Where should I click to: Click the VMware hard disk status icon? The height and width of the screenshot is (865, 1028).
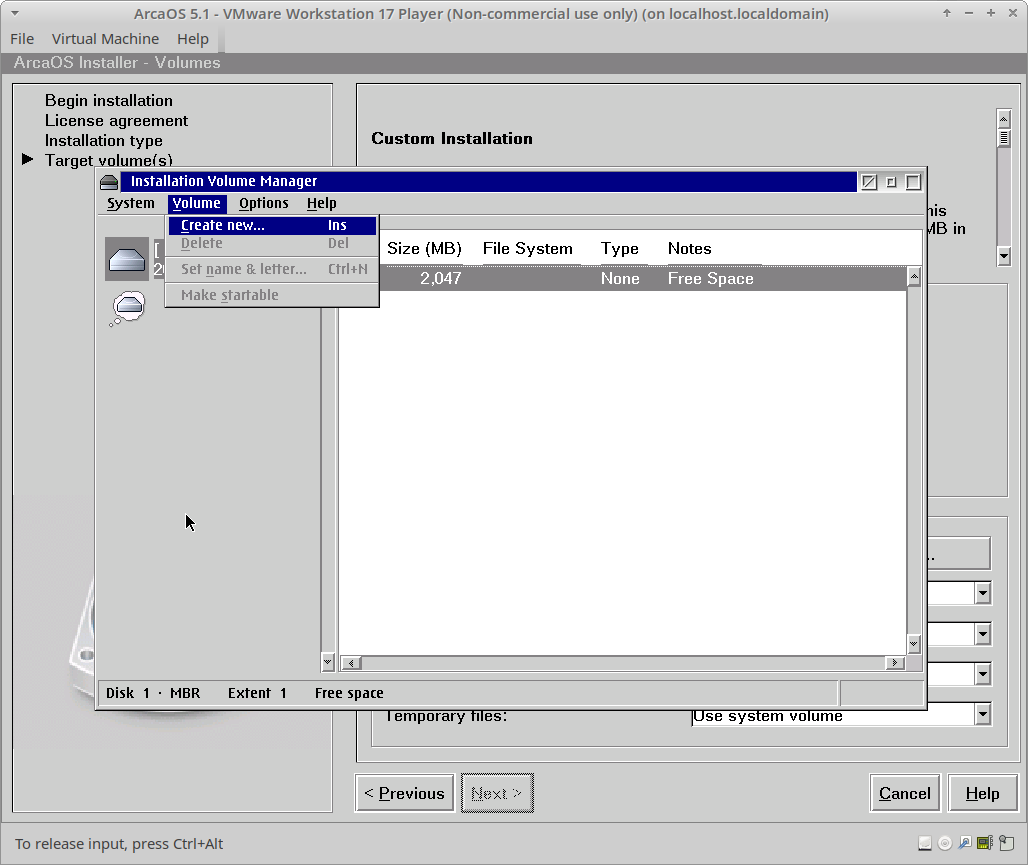point(925,843)
